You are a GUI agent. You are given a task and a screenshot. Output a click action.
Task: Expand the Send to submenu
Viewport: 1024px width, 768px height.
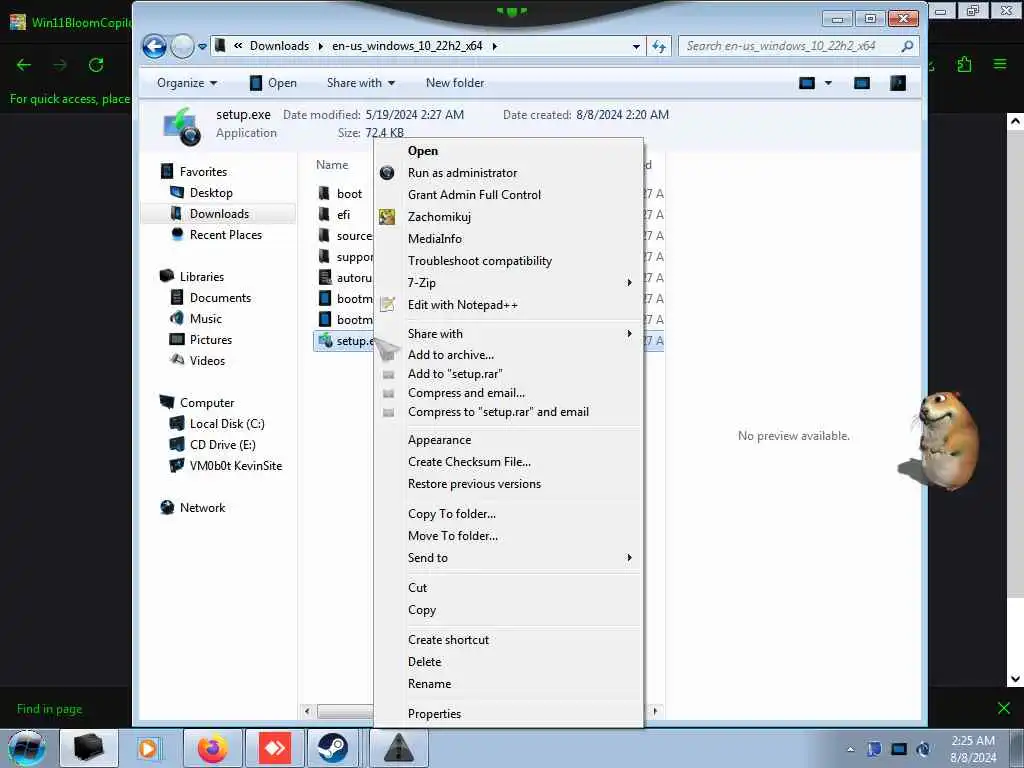coord(508,558)
